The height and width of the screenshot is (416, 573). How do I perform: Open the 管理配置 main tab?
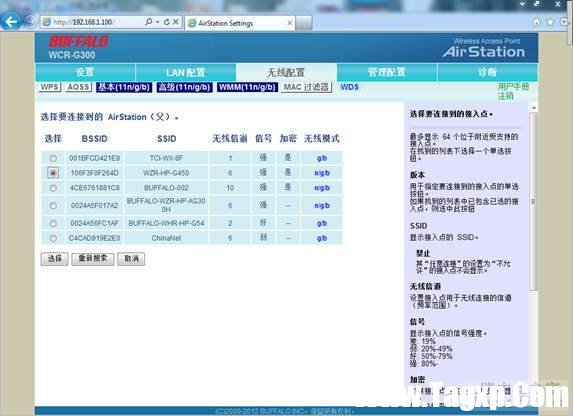click(x=387, y=72)
